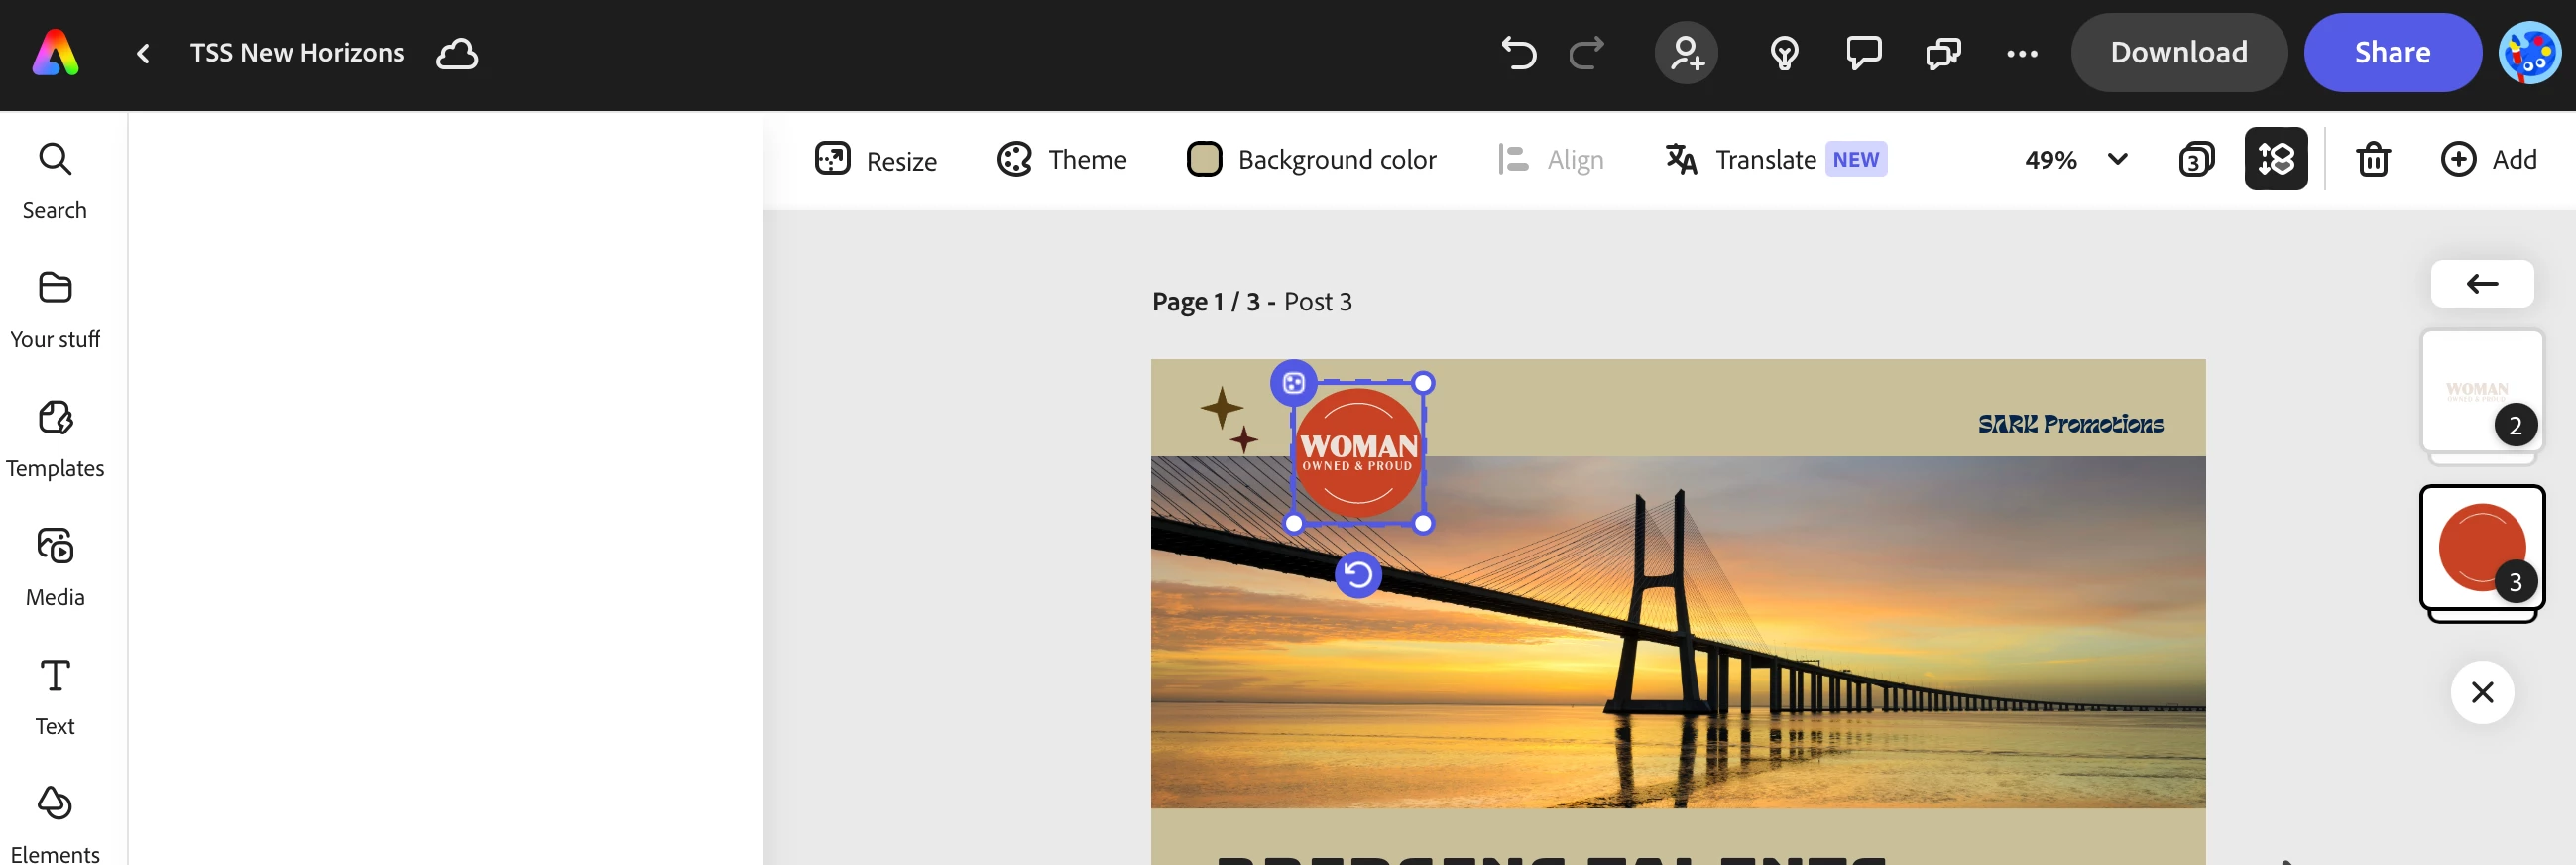The image size is (2576, 865).
Task: Open the Background color swatch
Action: click(x=1312, y=160)
